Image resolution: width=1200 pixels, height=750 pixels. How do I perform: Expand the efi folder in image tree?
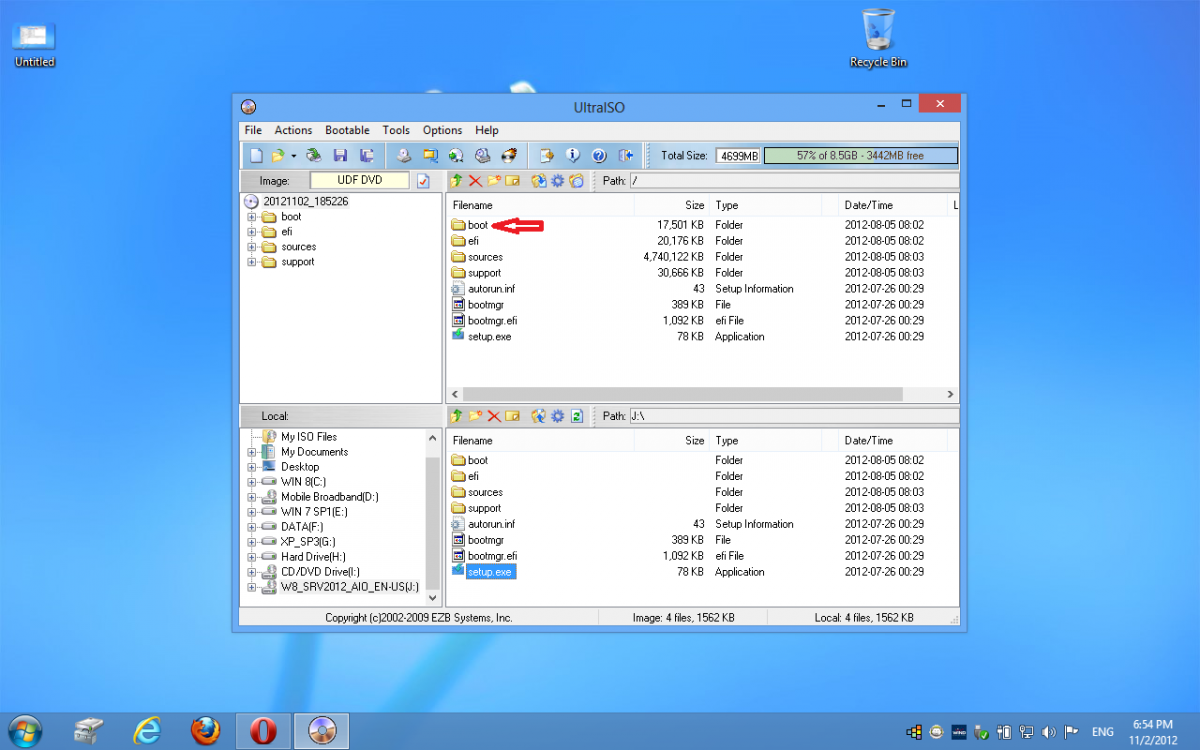pos(252,232)
